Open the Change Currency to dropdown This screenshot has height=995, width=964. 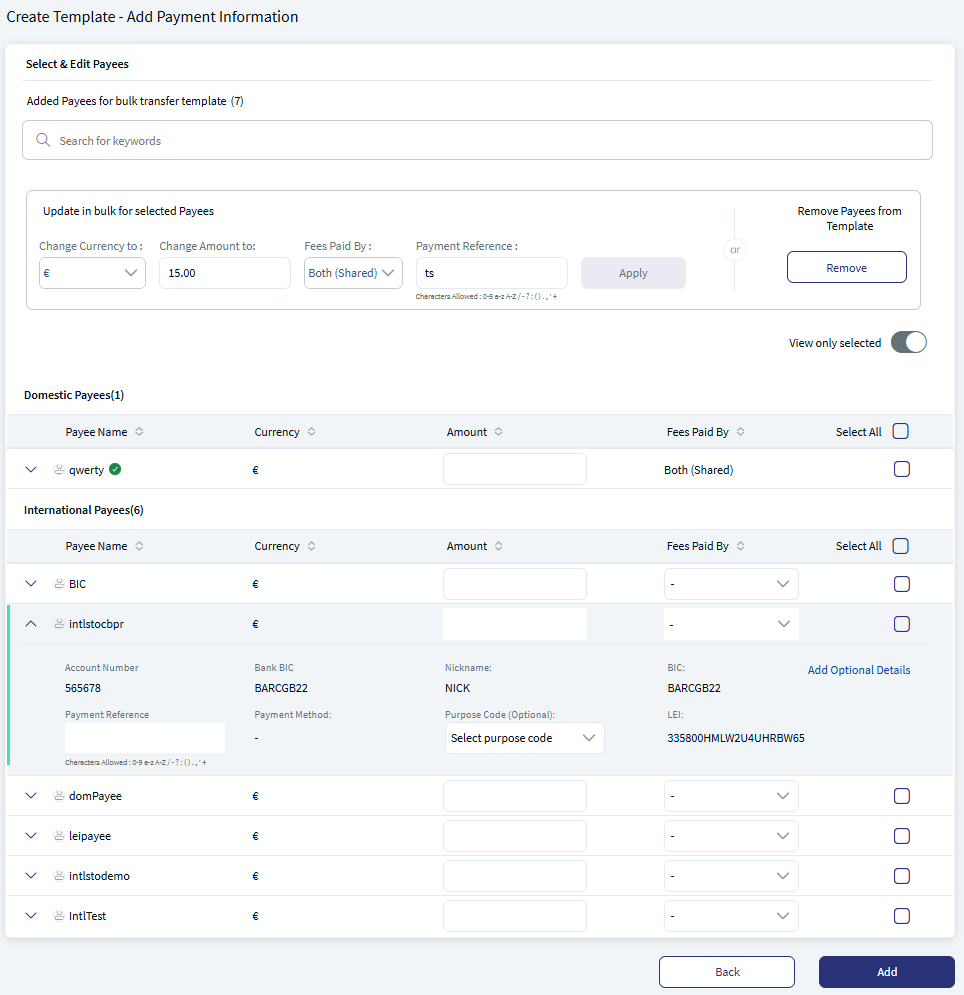(x=92, y=273)
